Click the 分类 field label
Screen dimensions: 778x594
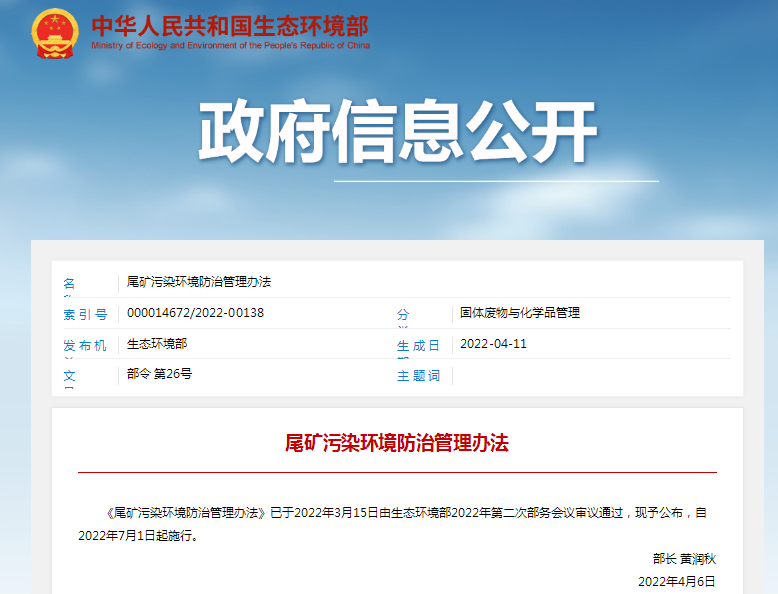tap(404, 315)
